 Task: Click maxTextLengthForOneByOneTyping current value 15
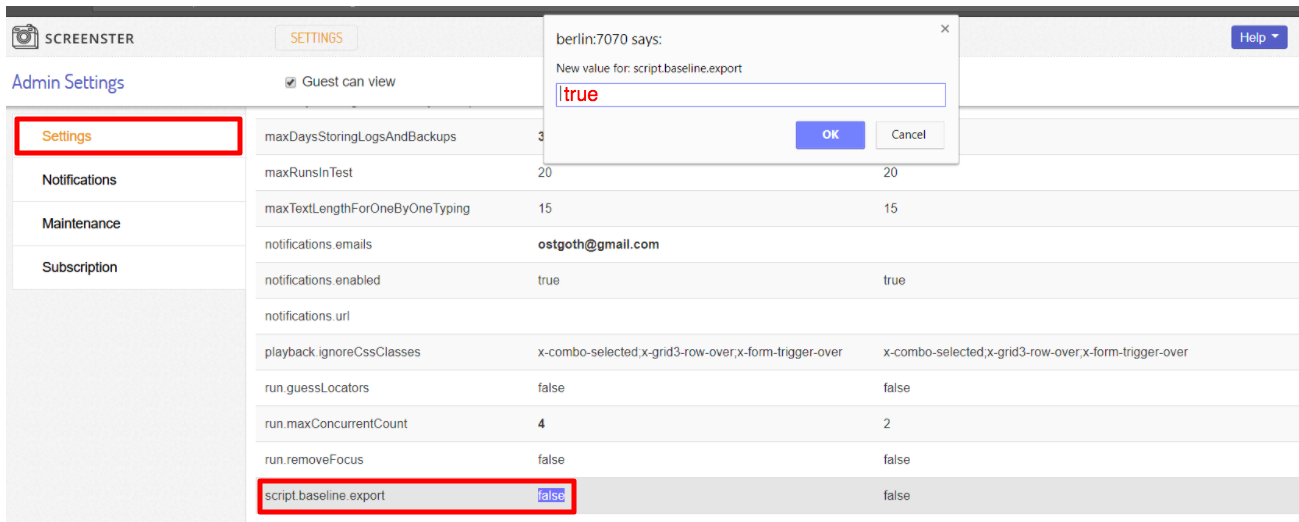[545, 208]
